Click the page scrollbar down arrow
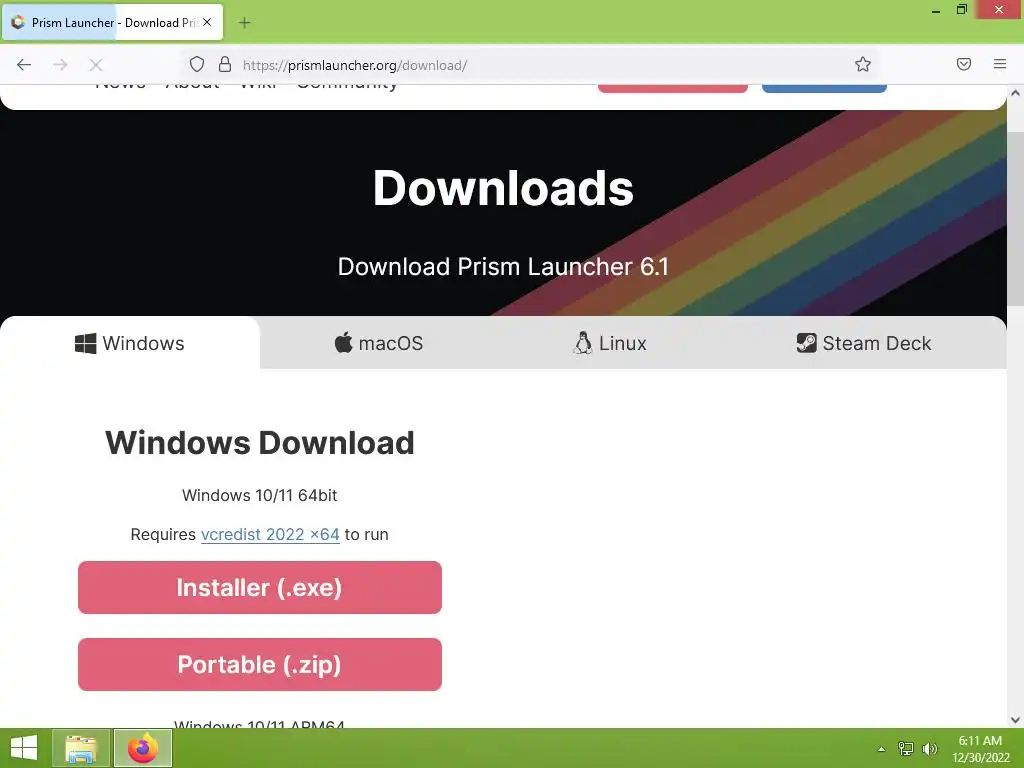The width and height of the screenshot is (1024, 768). point(1015,720)
